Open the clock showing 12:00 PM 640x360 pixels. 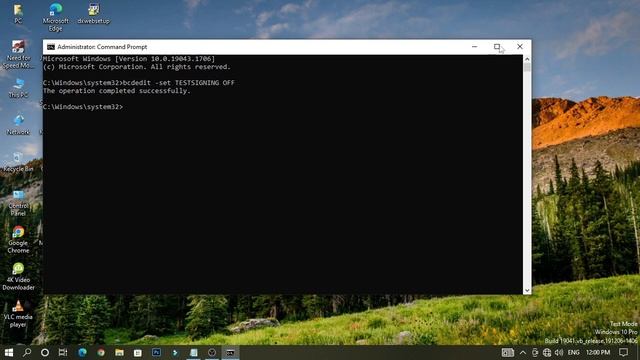pyautogui.click(x=598, y=352)
